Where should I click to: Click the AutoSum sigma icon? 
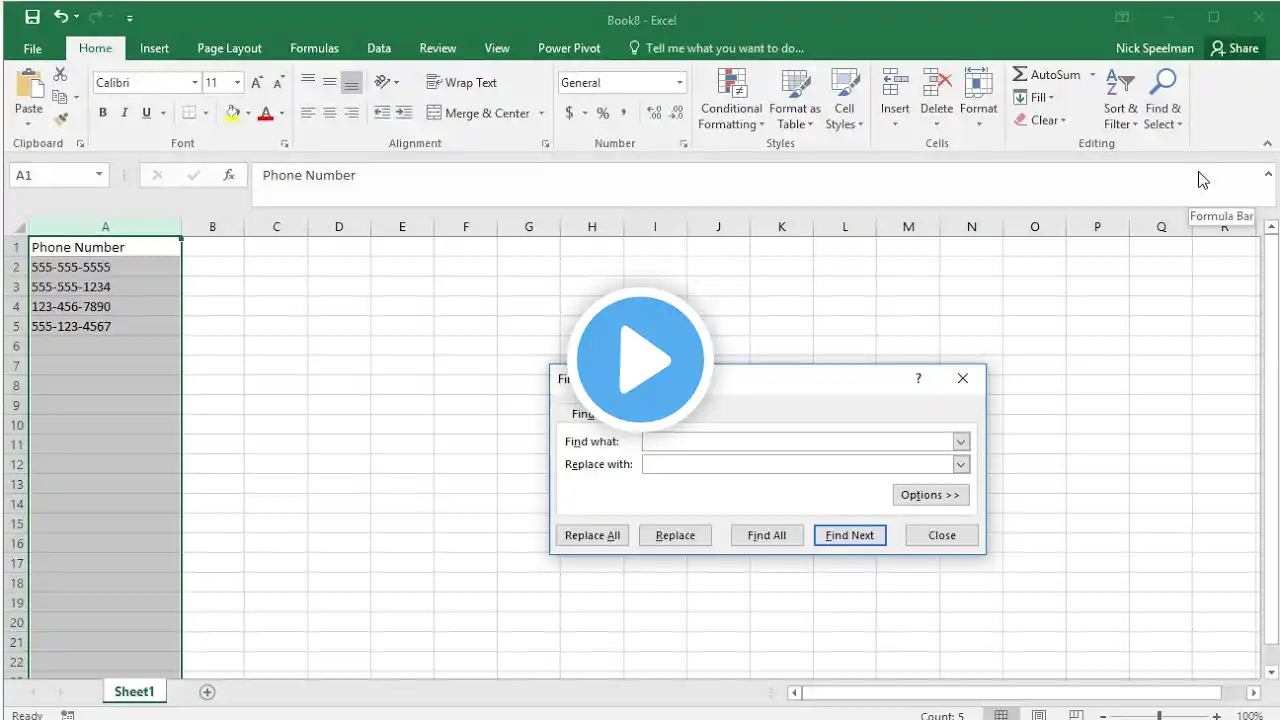point(1020,75)
